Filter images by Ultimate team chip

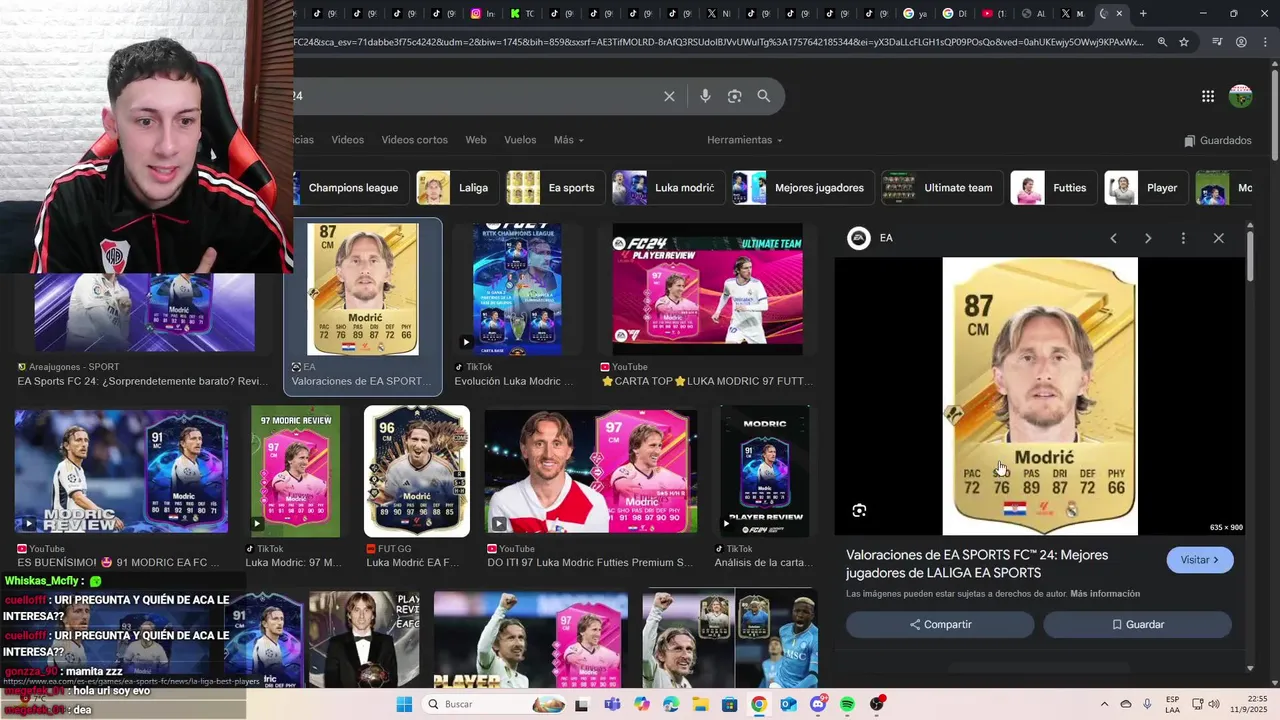tap(941, 188)
